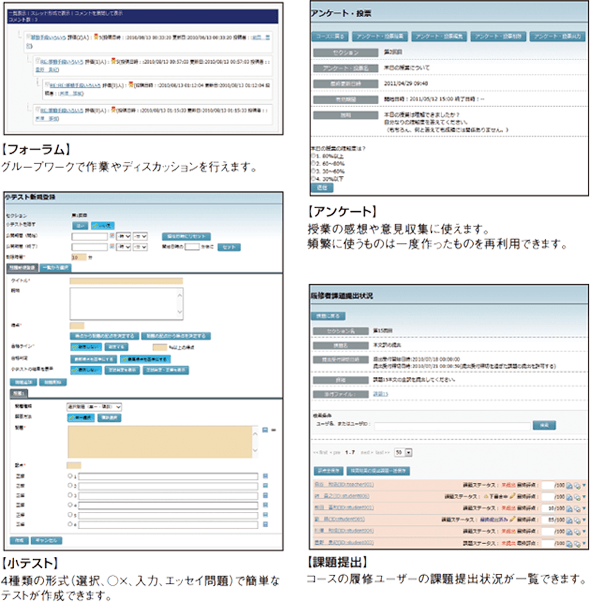Click pencil icon in student006 submission row
The image size is (590, 602).
coord(512,496)
